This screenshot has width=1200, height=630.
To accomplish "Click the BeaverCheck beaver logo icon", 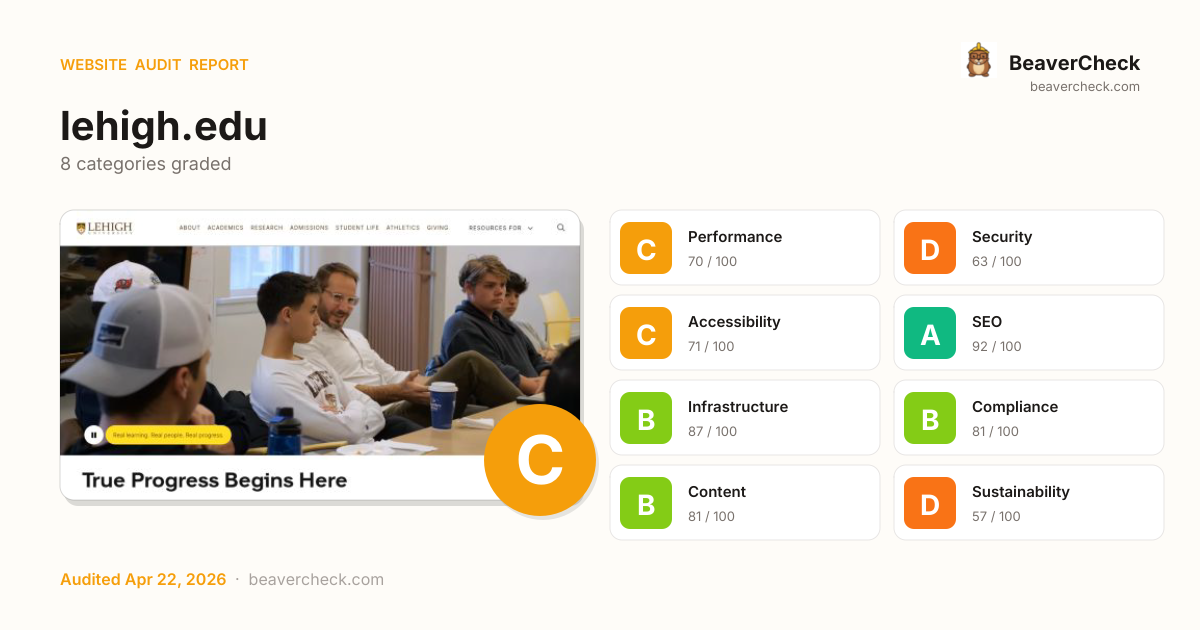I will click(x=978, y=61).
